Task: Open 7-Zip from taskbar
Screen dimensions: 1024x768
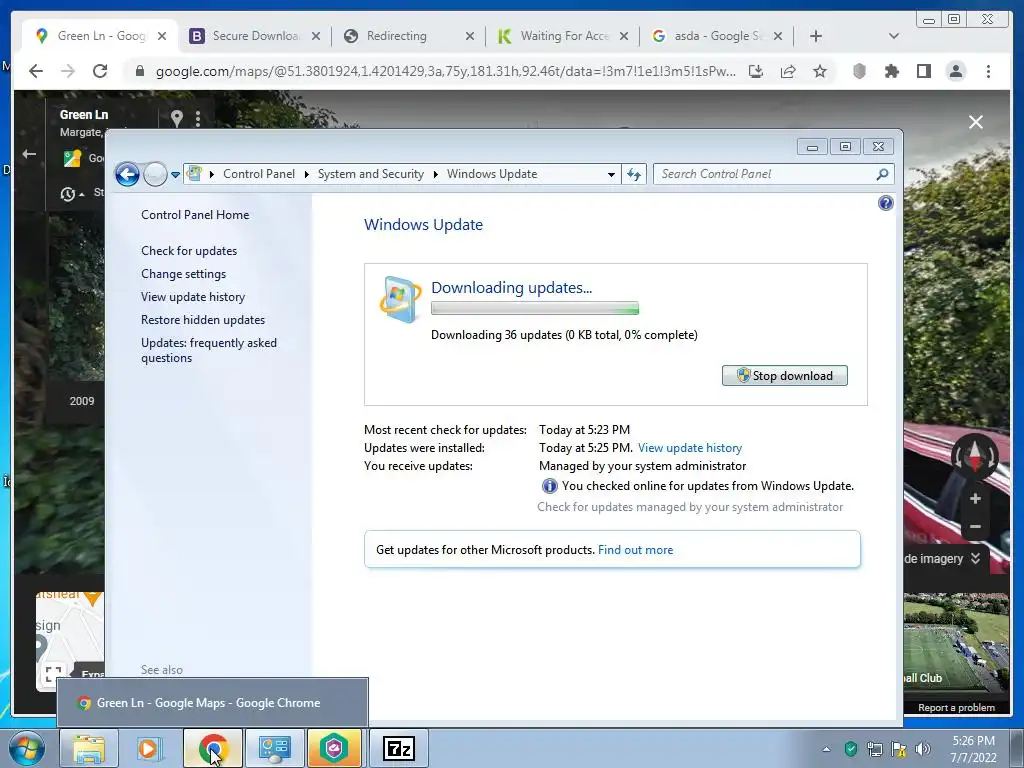Action: point(398,748)
